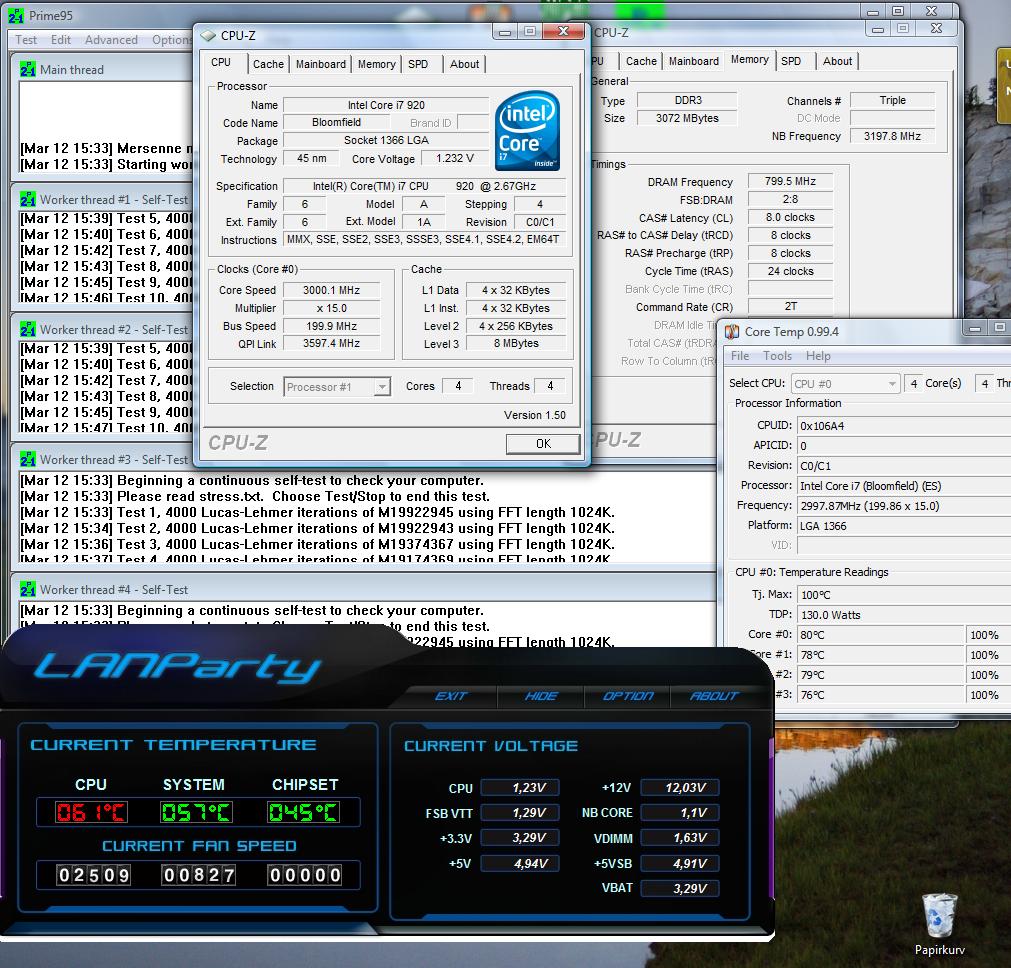This screenshot has width=1011, height=968.
Task: Click the +12V voltage 12,03V value
Action: coord(680,787)
